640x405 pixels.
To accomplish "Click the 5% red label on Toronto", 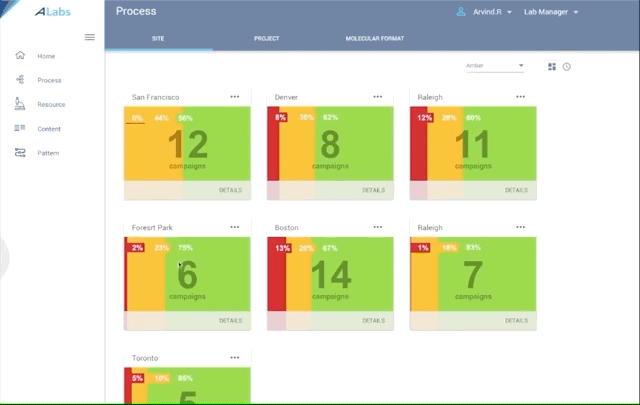I will tap(137, 378).
